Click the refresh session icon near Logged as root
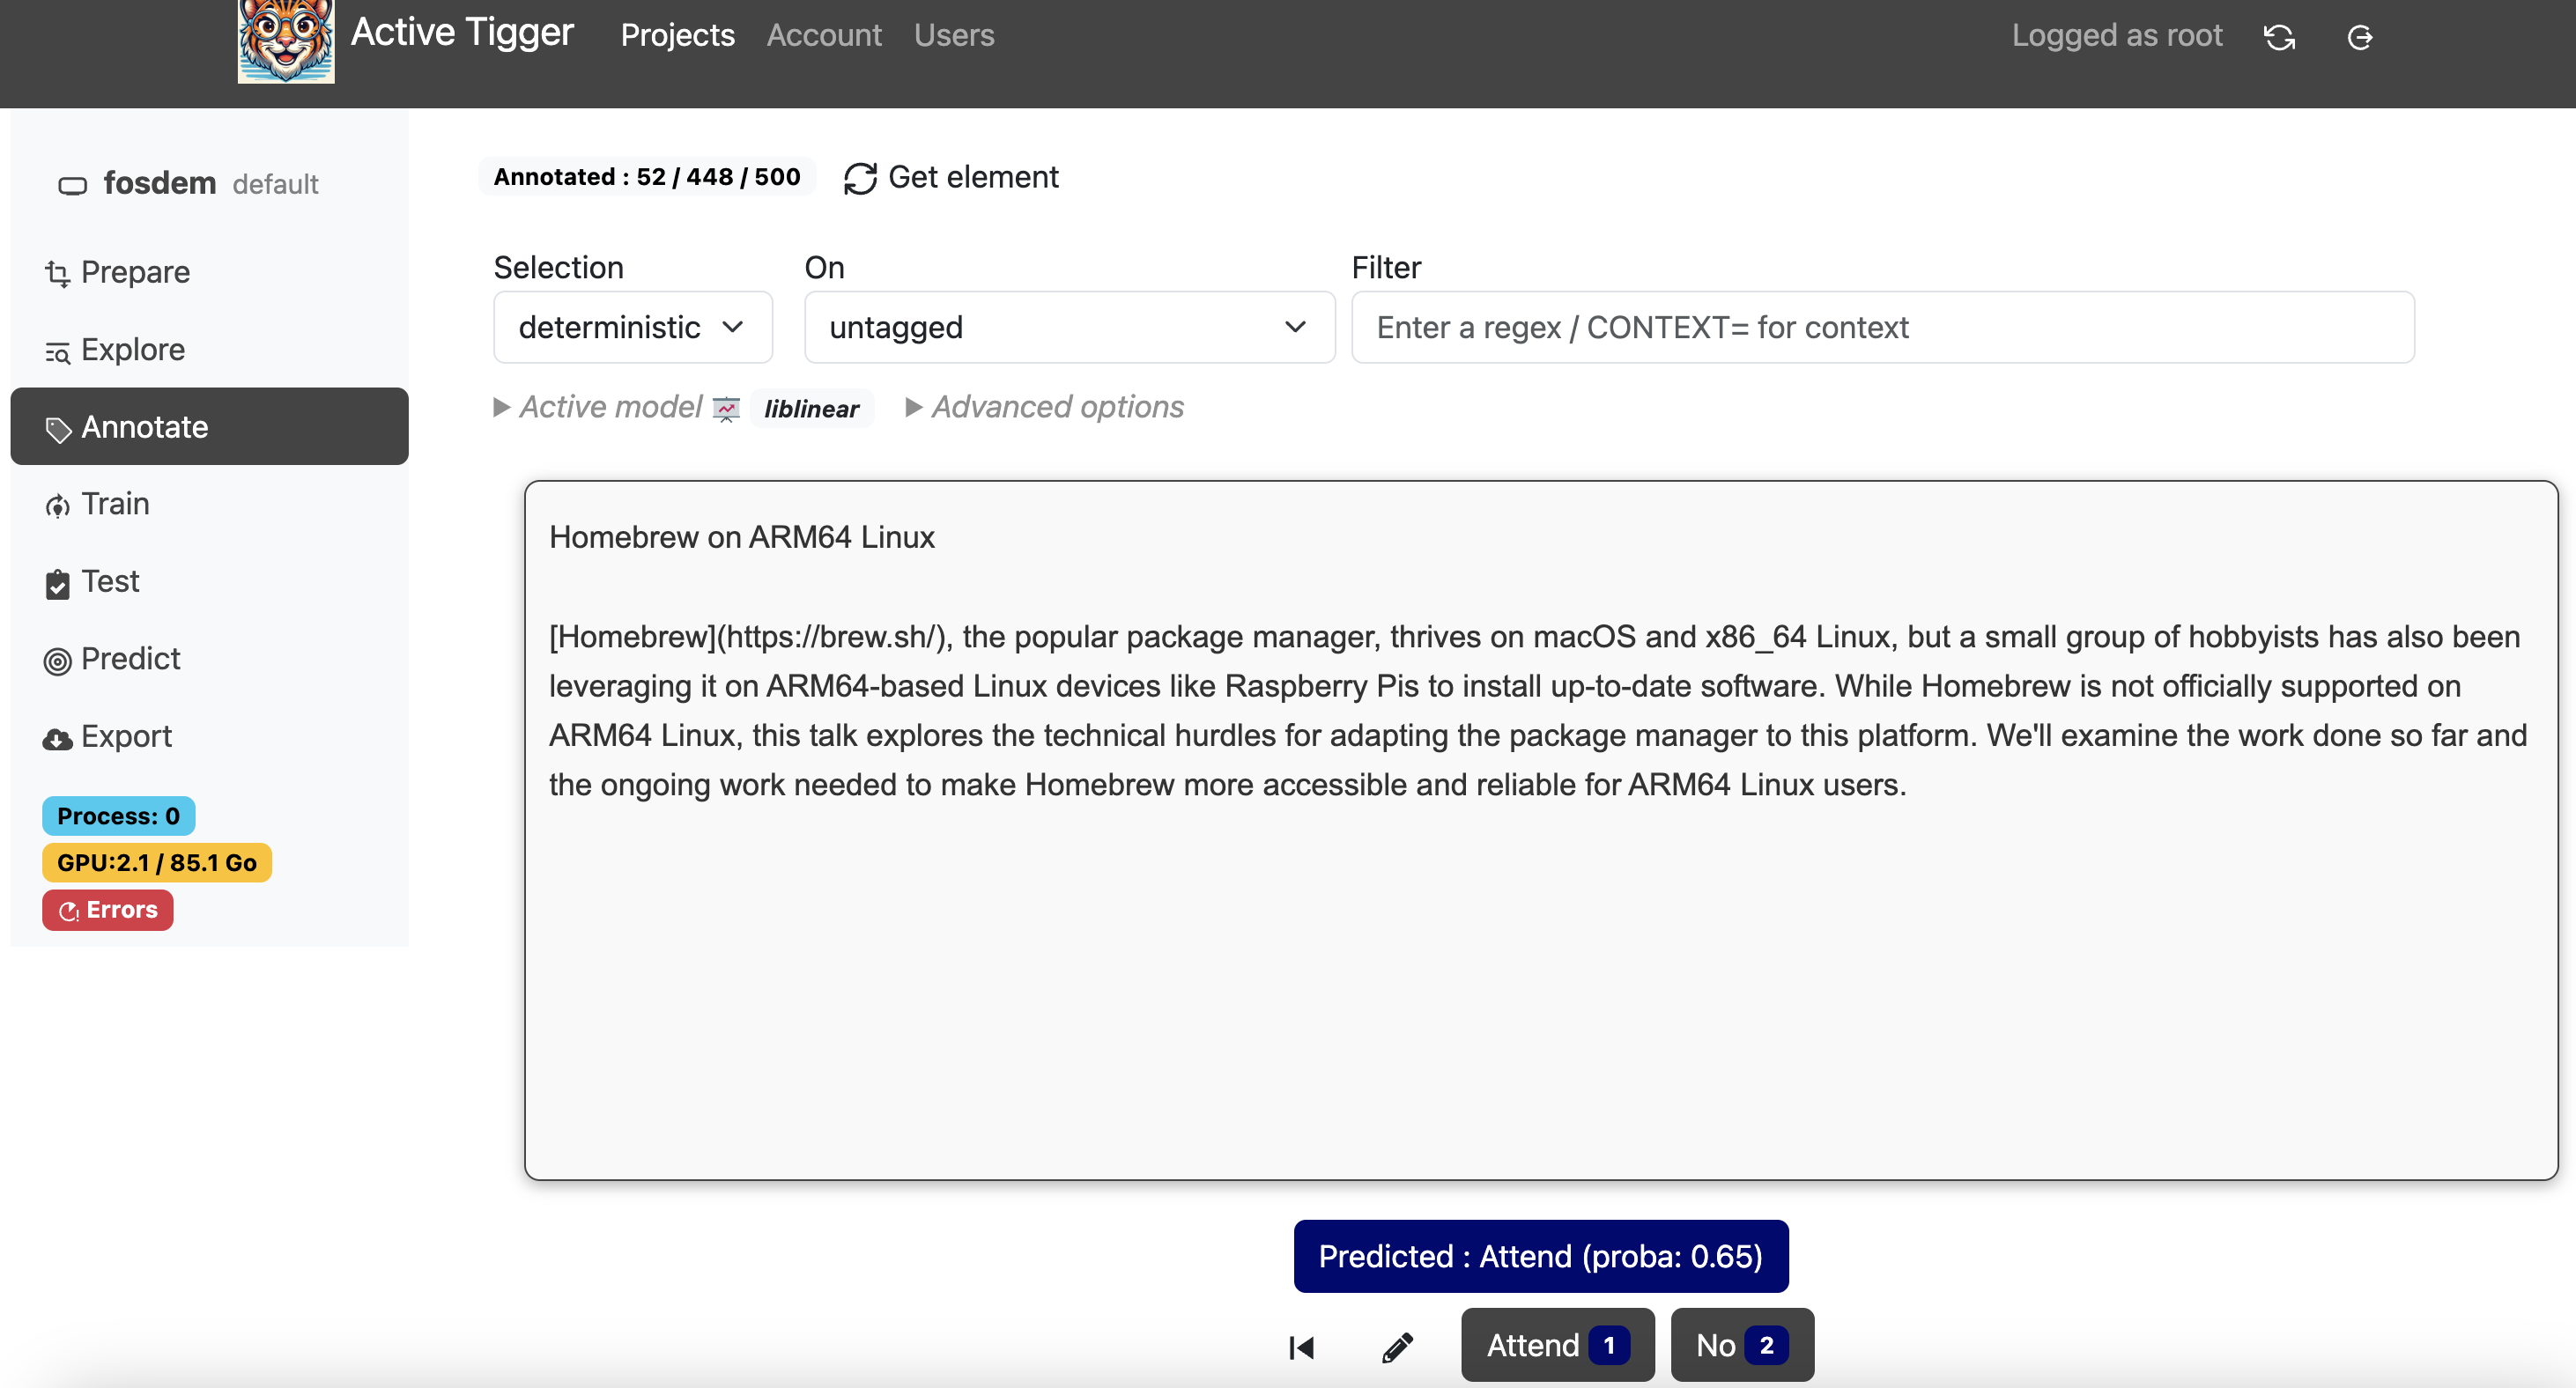The height and width of the screenshot is (1388, 2576). pyautogui.click(x=2279, y=37)
